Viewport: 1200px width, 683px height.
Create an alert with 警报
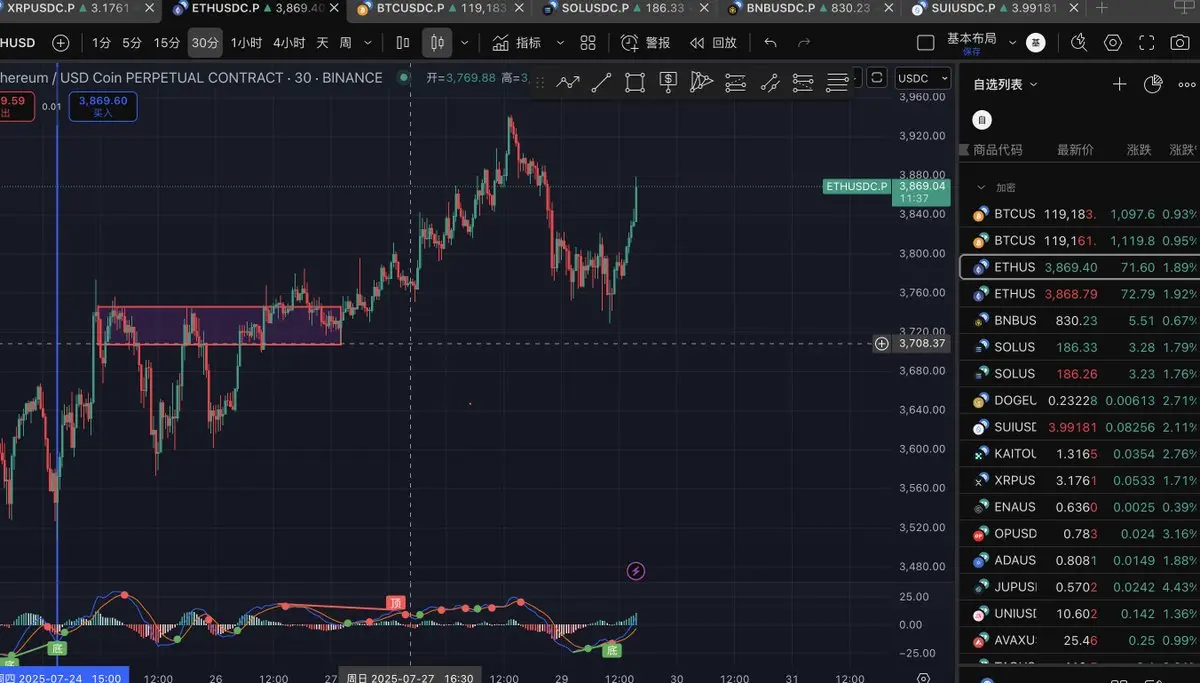coord(646,43)
